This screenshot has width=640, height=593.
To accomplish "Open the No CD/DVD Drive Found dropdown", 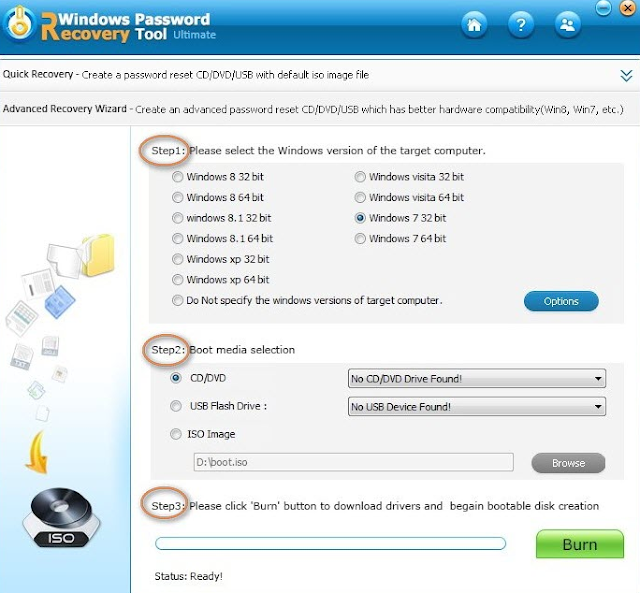I will click(x=477, y=378).
